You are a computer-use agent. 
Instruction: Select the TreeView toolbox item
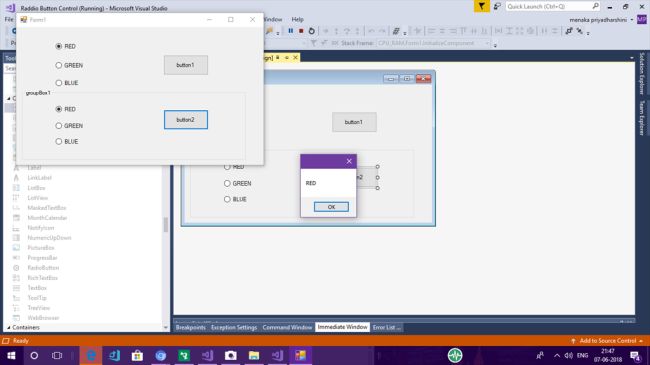38,308
